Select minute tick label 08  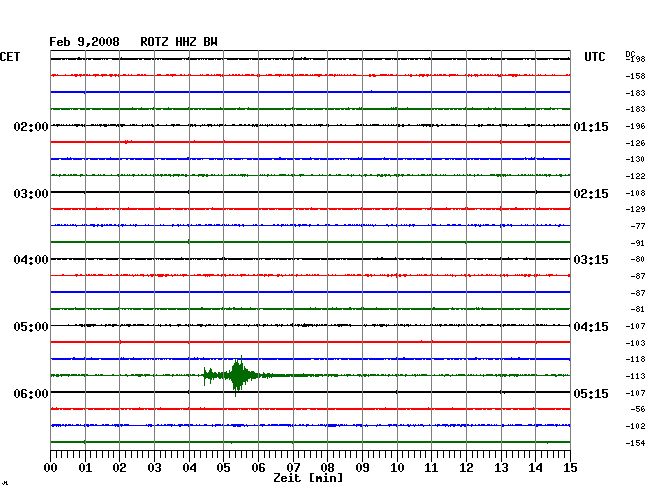[x=327, y=468]
